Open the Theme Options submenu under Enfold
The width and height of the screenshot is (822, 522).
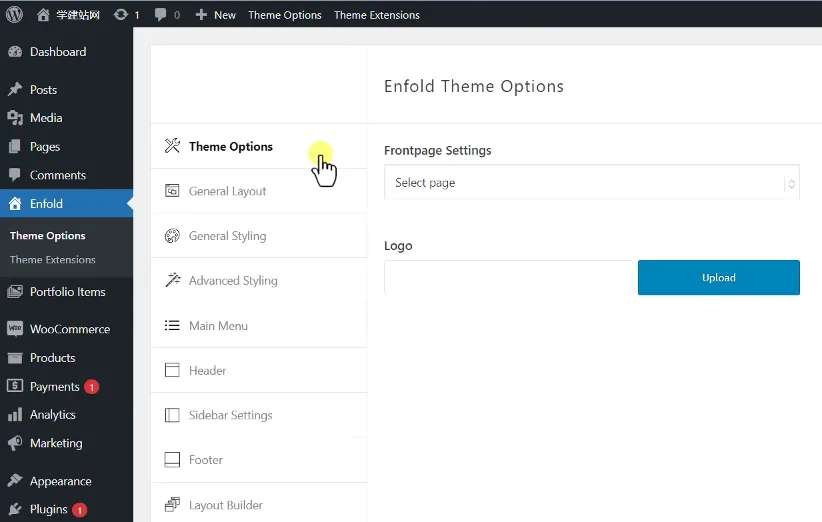tap(48, 236)
